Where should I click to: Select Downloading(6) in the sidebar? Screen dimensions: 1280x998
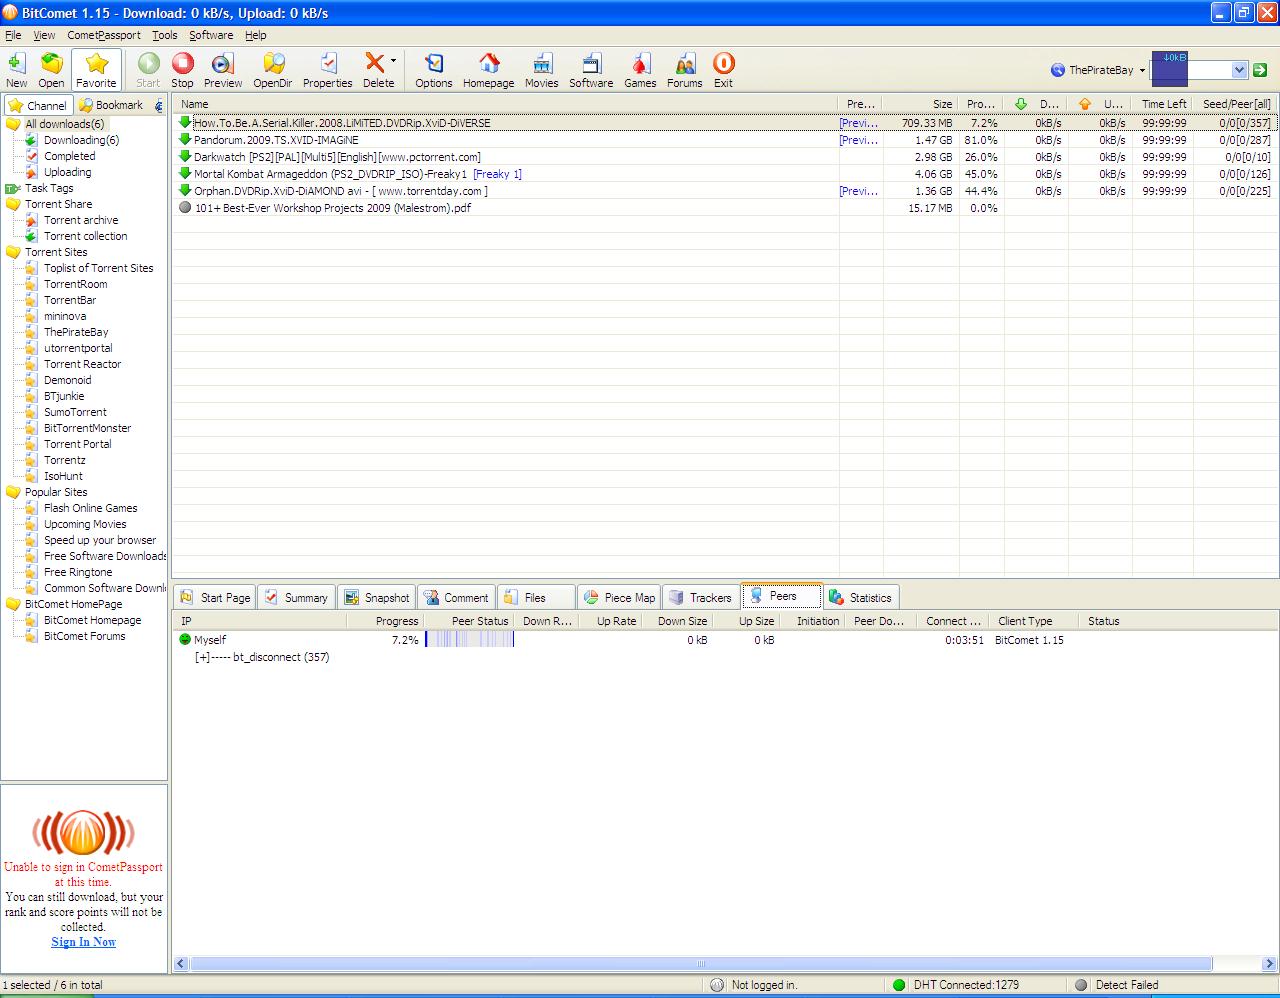(x=81, y=140)
